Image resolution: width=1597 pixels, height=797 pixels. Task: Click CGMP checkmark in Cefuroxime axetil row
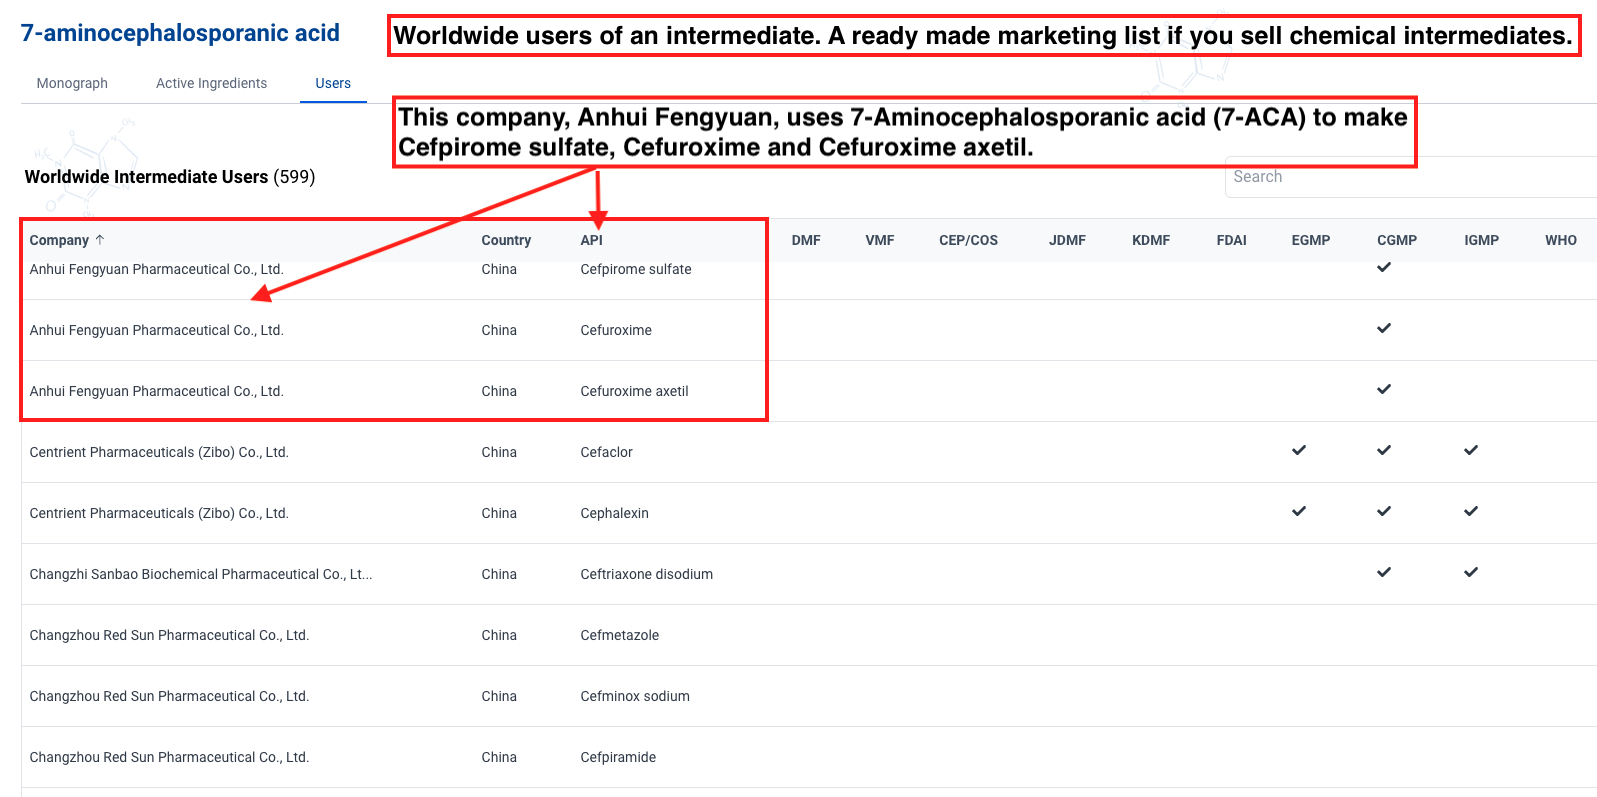coord(1384,389)
